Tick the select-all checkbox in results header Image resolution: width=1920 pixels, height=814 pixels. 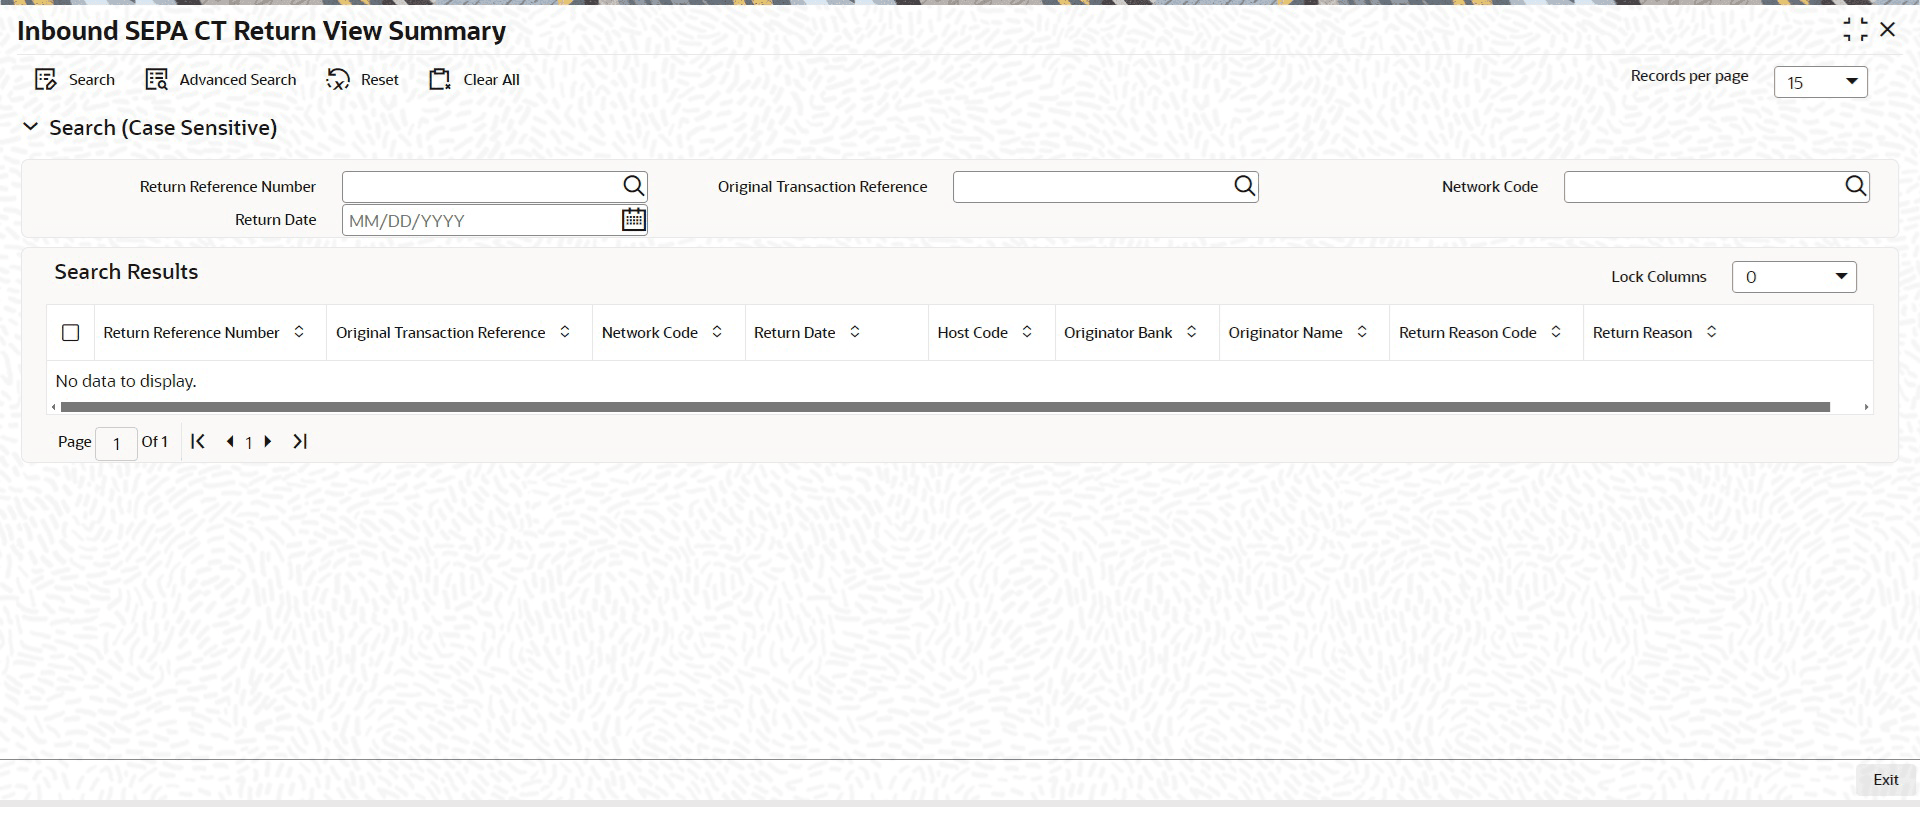tap(71, 333)
